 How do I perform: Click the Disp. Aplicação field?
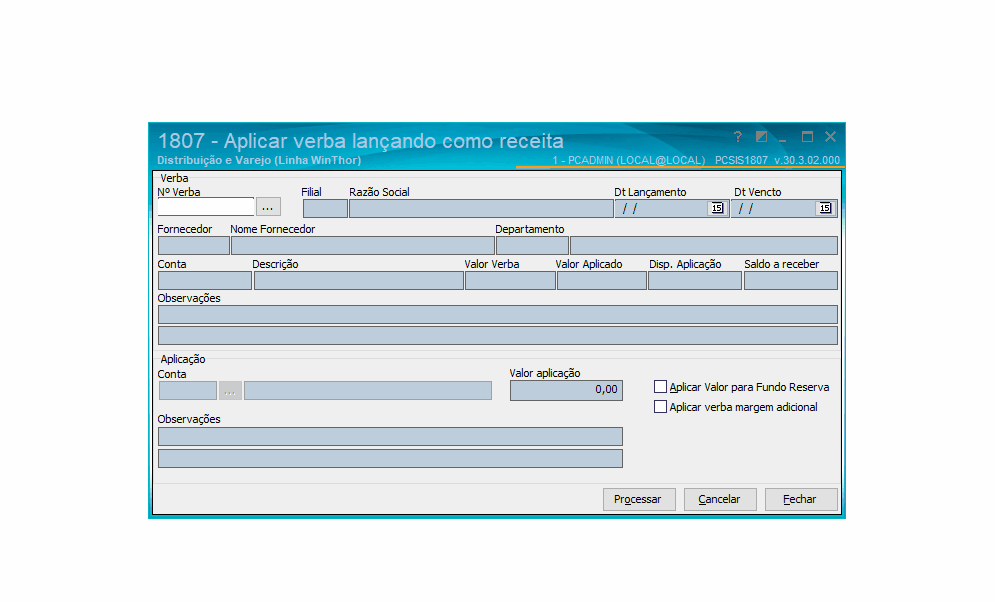coord(695,280)
